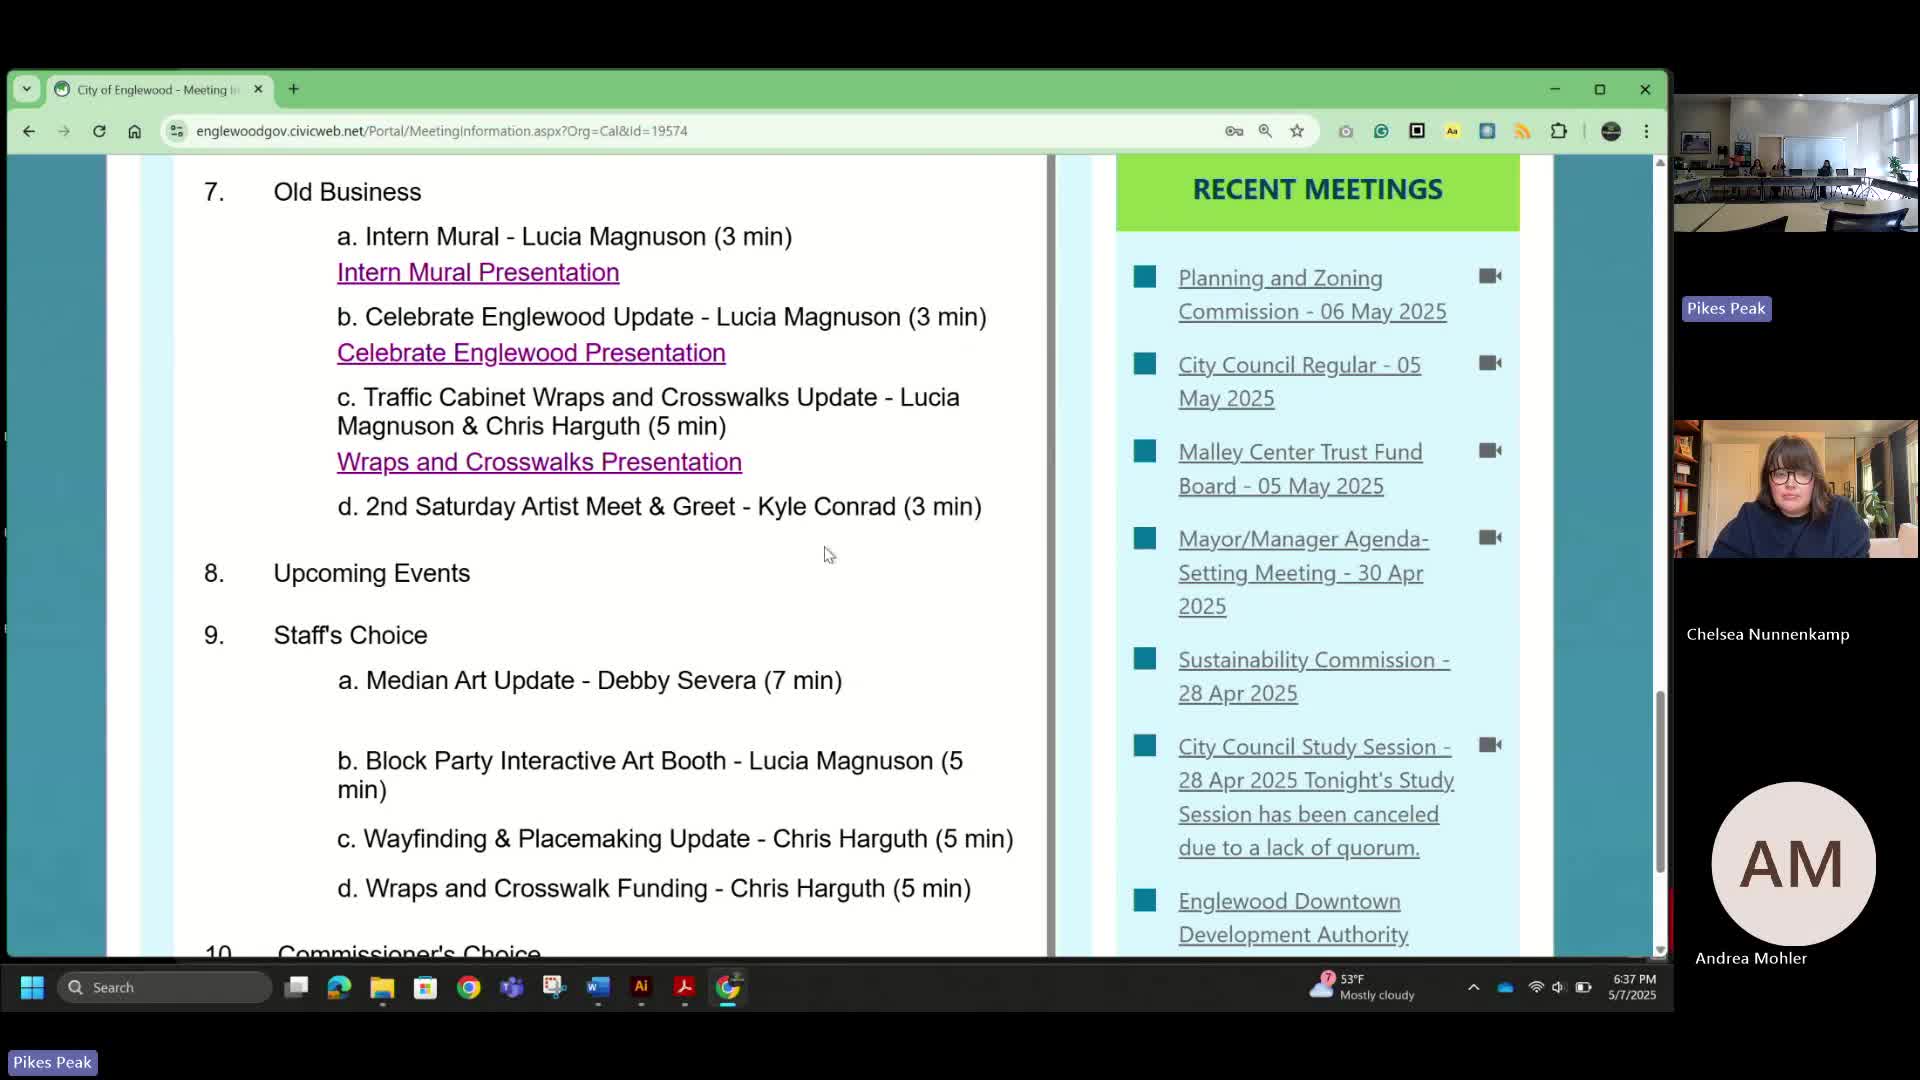Open Chrome three-dot menu

pyautogui.click(x=1646, y=131)
